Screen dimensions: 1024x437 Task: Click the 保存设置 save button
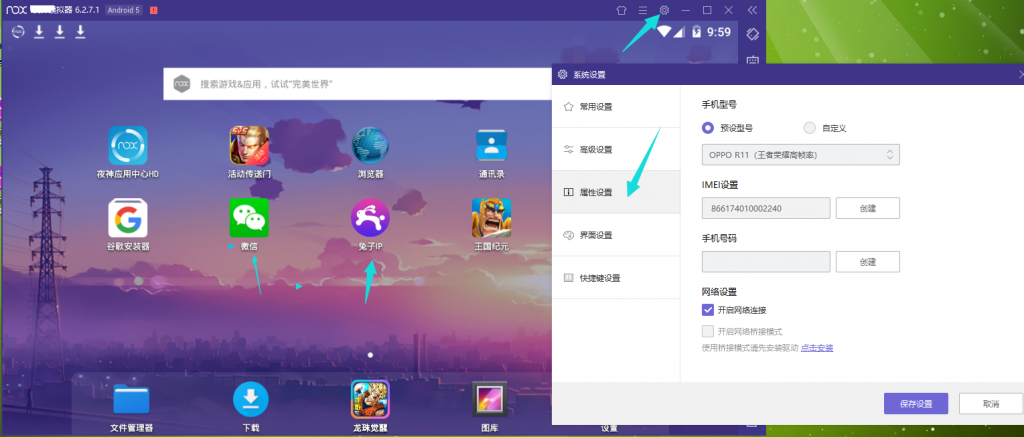tap(916, 404)
